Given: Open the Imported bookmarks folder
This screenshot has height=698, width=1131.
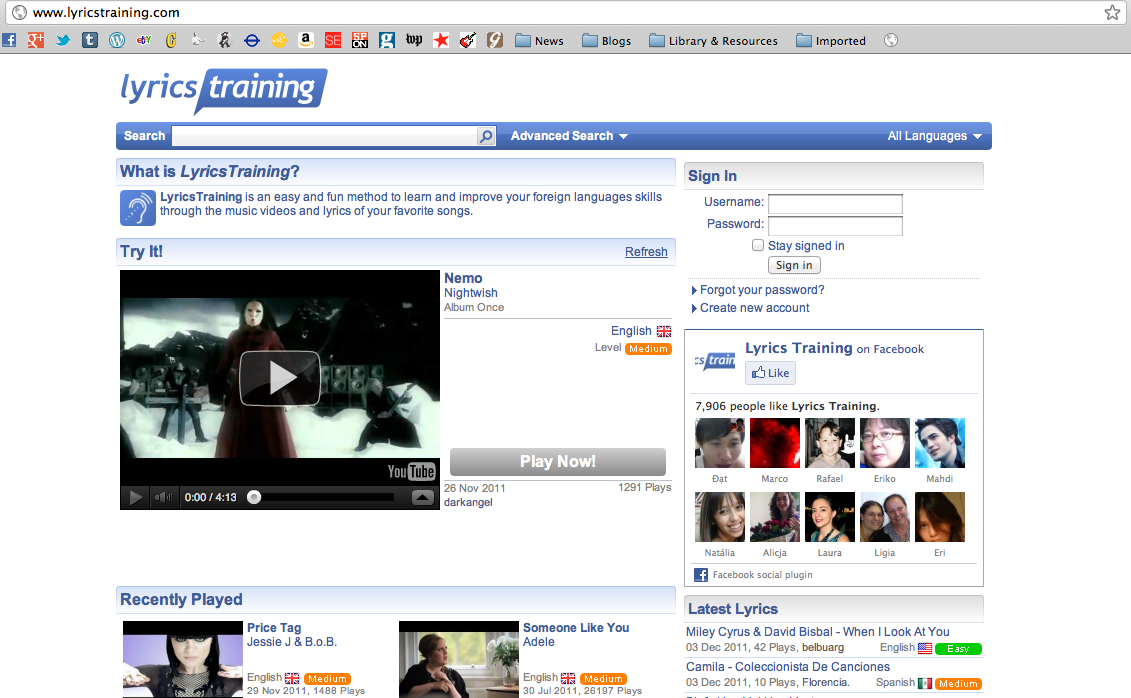Looking at the screenshot, I should [x=831, y=40].
